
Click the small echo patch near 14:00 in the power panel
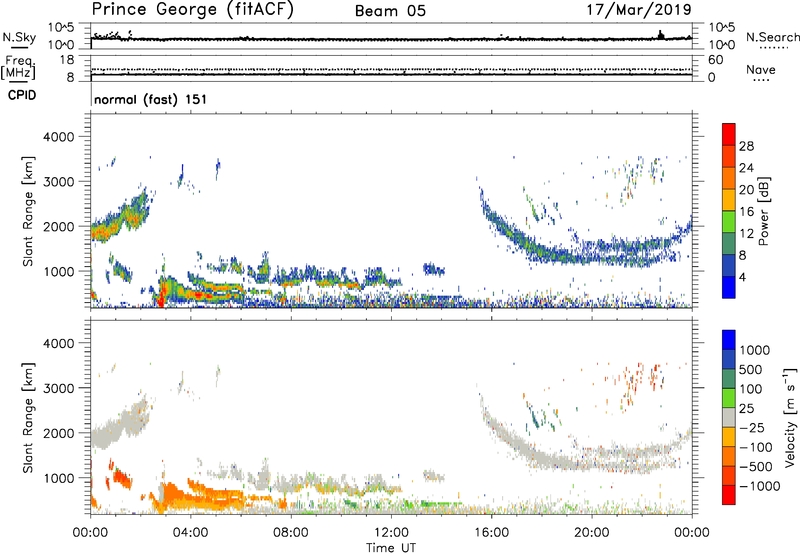(x=434, y=269)
